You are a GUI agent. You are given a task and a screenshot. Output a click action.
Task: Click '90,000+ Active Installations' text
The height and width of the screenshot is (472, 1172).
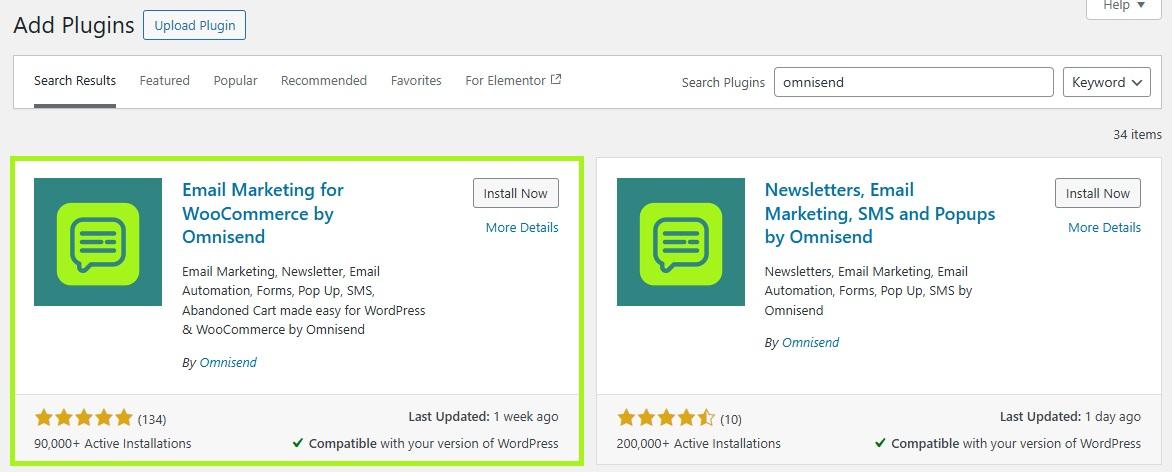pyautogui.click(x=113, y=444)
